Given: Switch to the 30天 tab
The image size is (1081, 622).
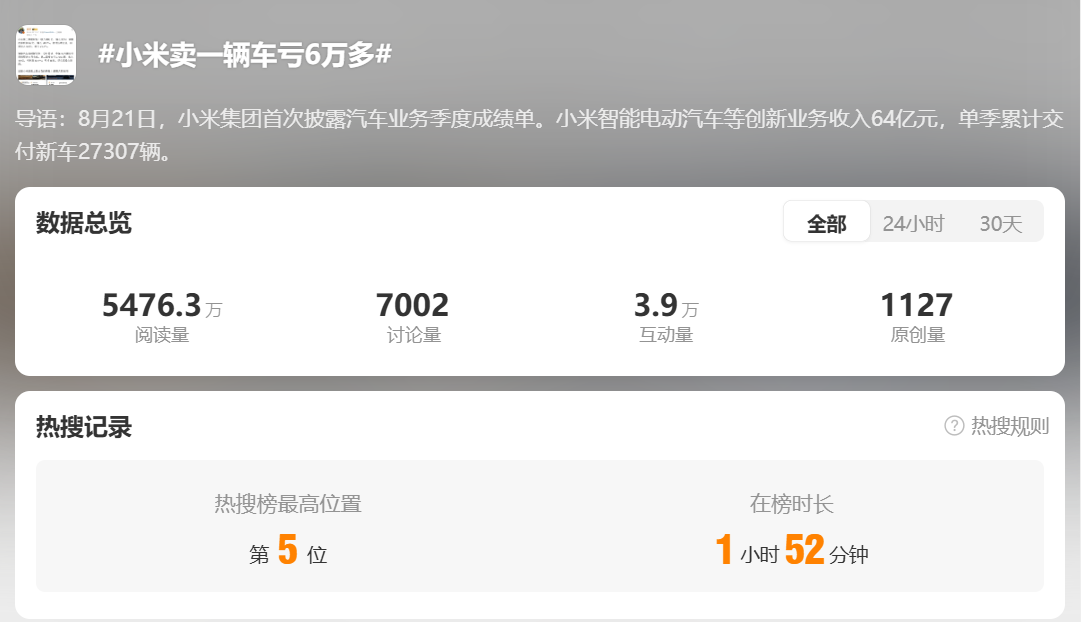Looking at the screenshot, I should tap(1000, 223).
